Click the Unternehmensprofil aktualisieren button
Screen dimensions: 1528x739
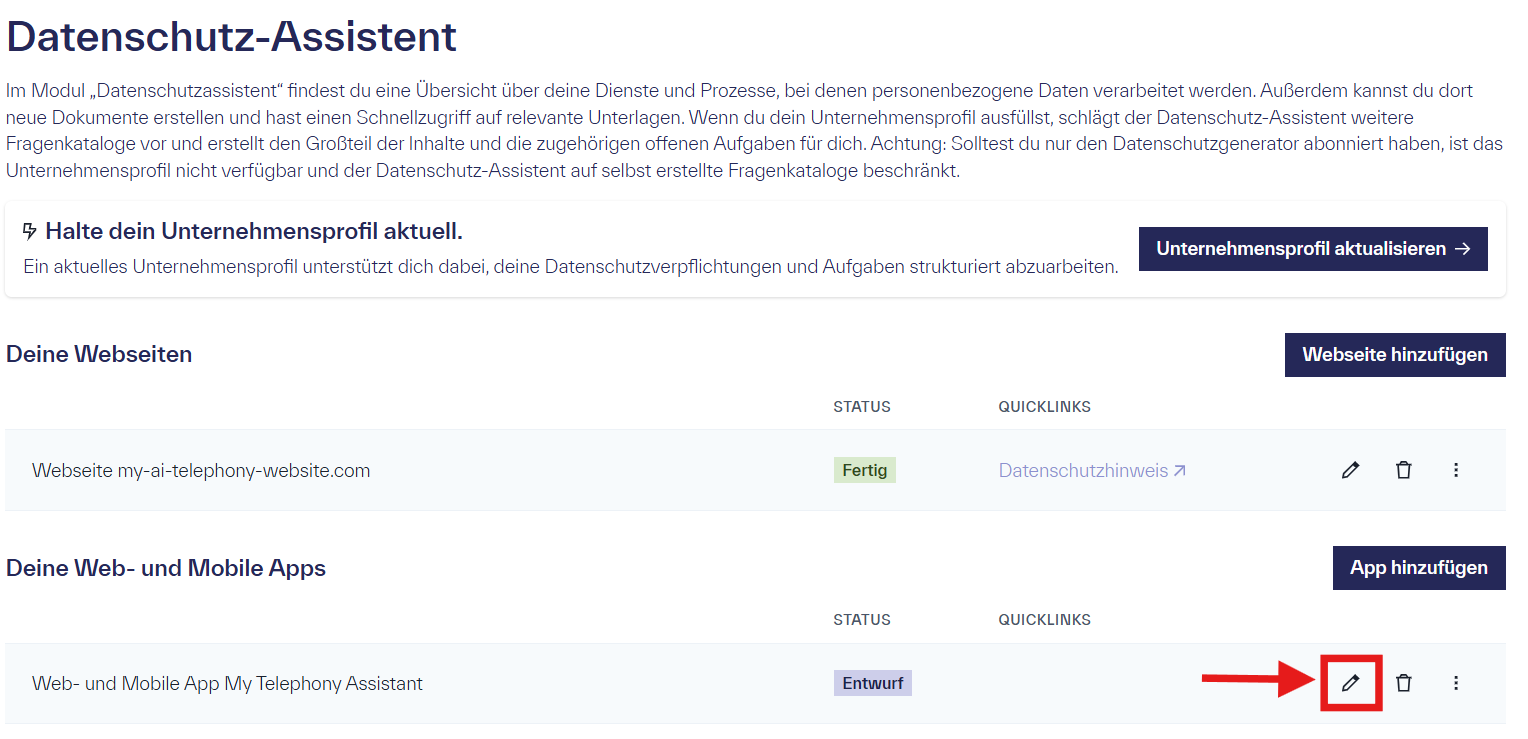1313,248
